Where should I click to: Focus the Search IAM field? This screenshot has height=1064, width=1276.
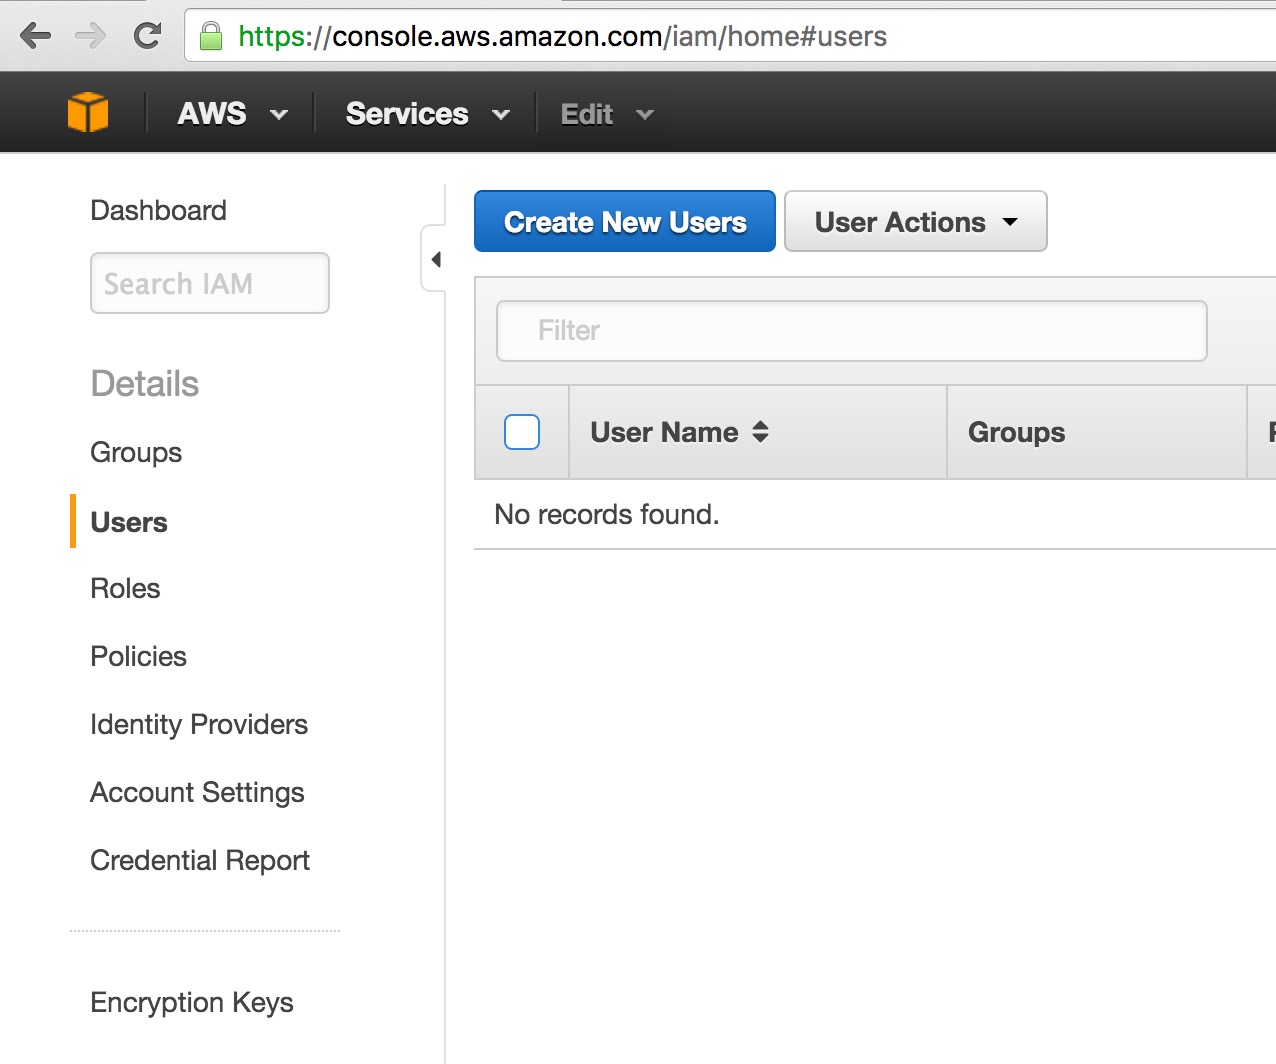click(x=210, y=283)
